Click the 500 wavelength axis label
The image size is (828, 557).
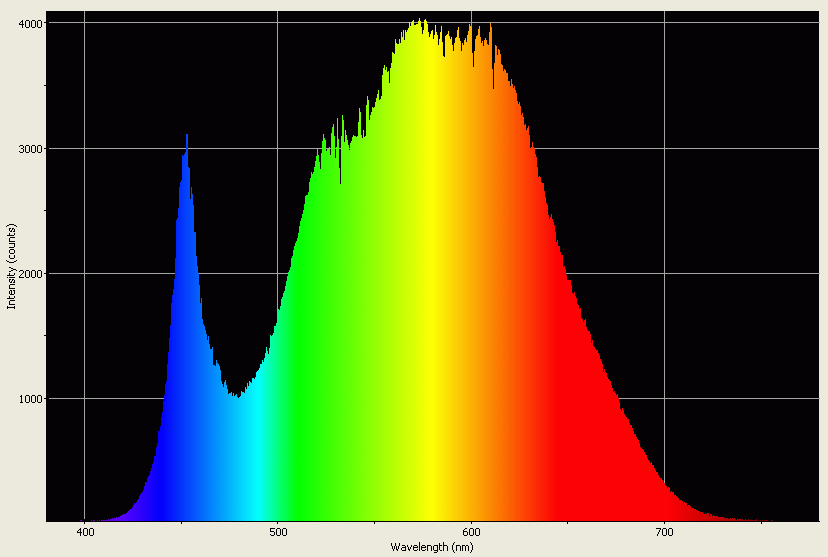point(278,532)
